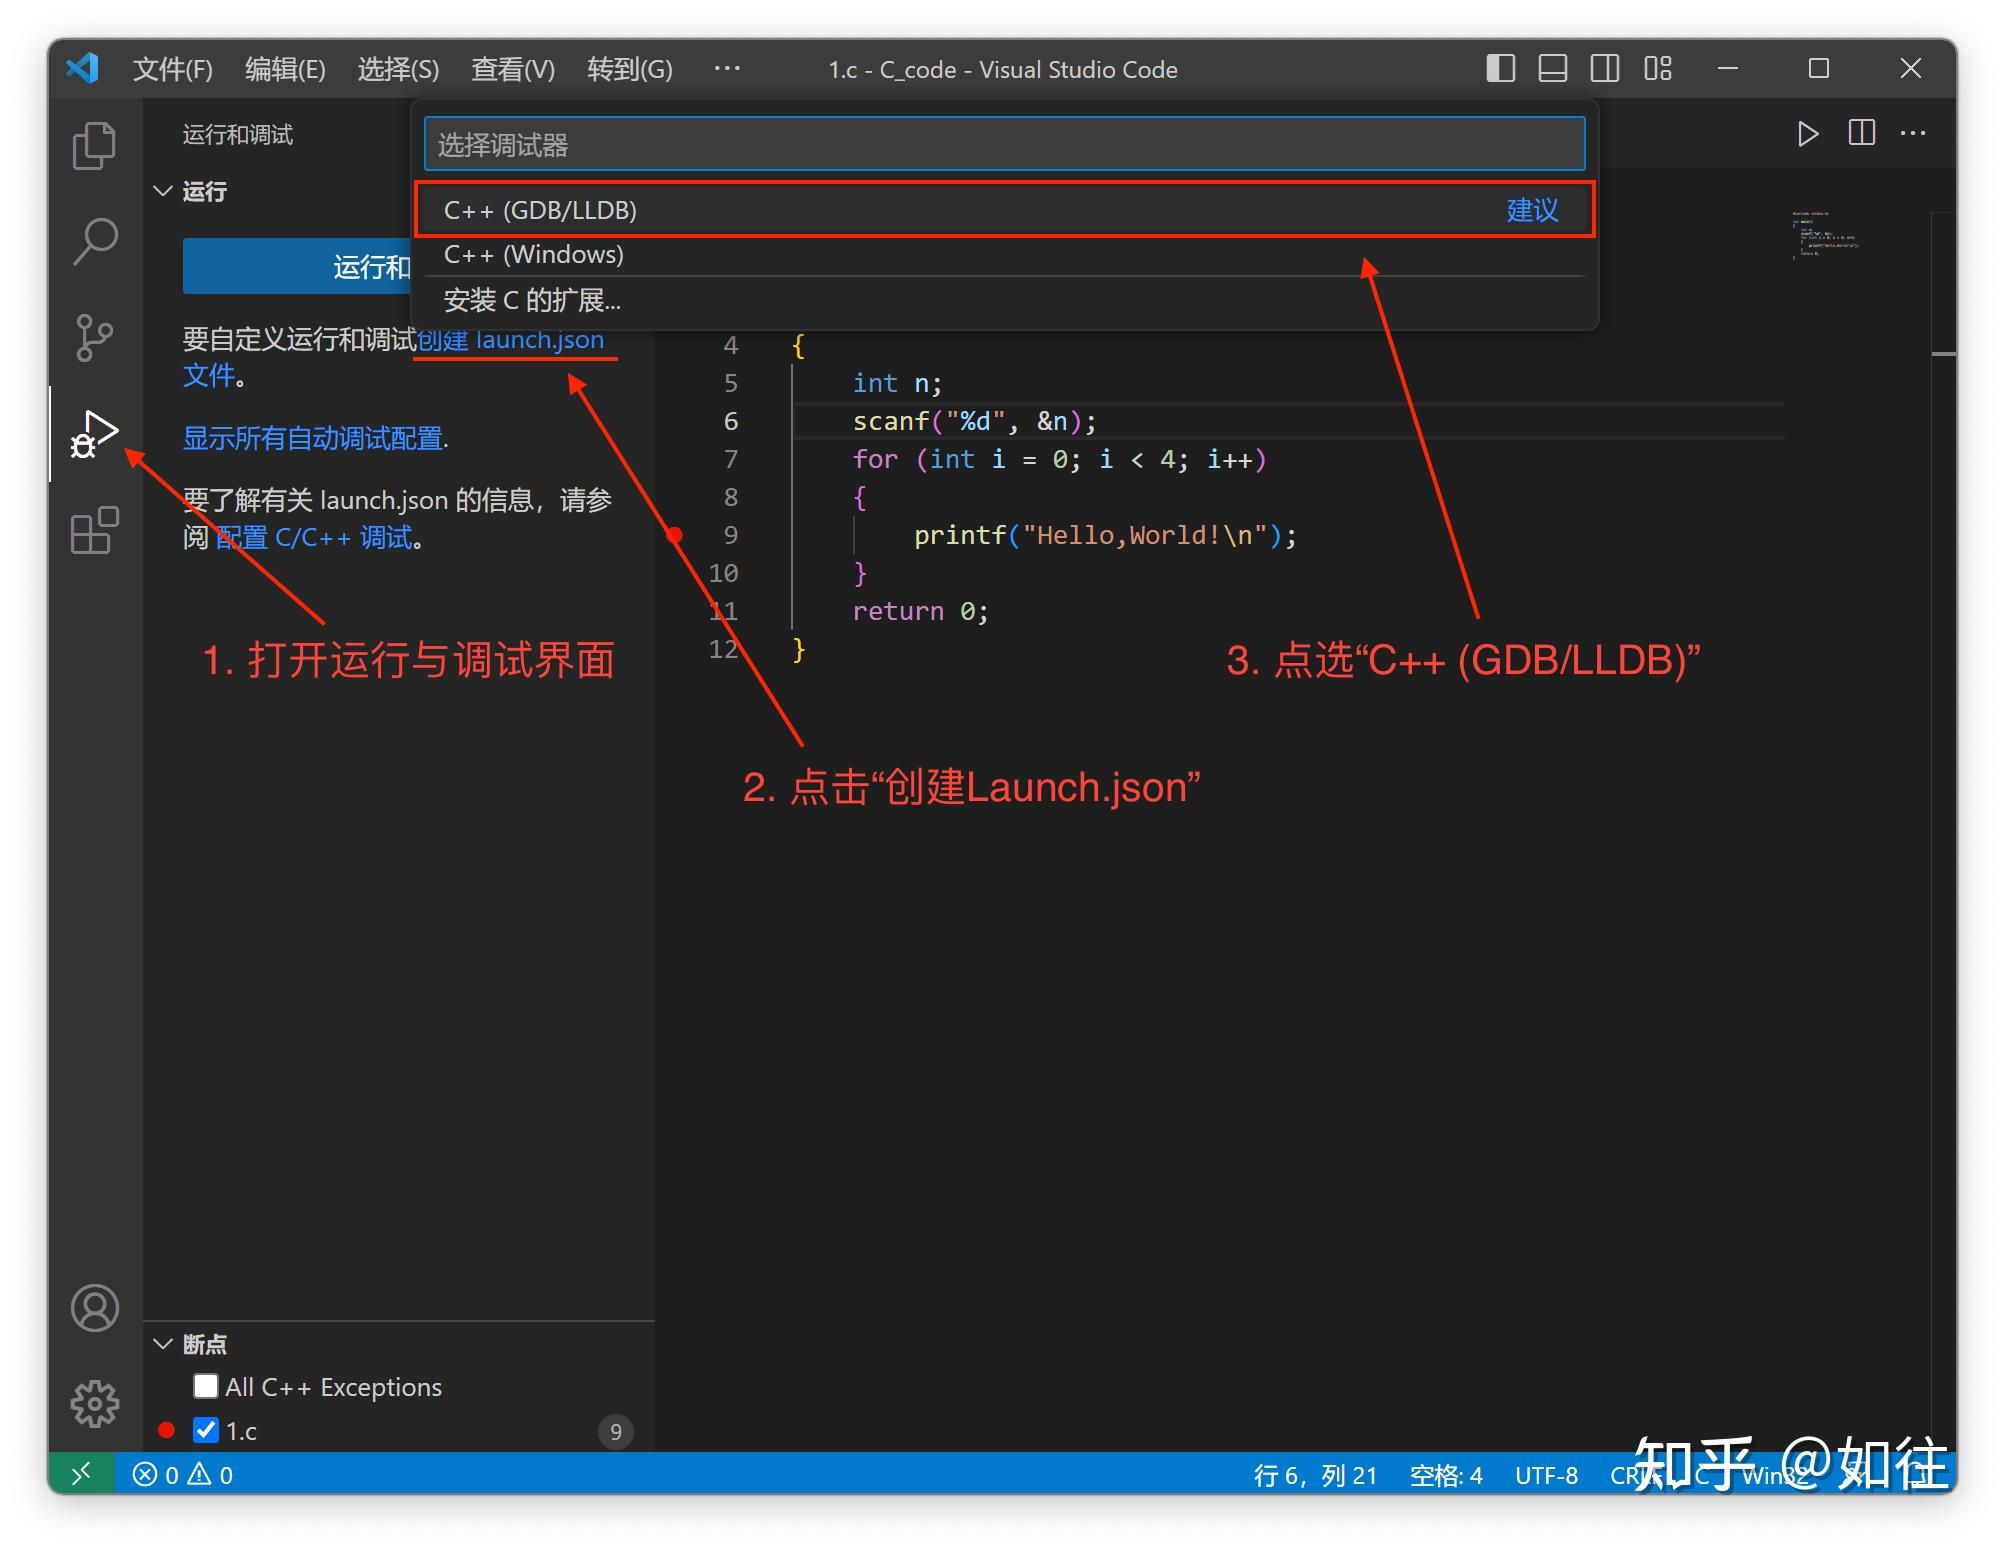This screenshot has width=2004, height=1550.
Task: Click 显示所有自动调试配置 link
Action: [313, 438]
